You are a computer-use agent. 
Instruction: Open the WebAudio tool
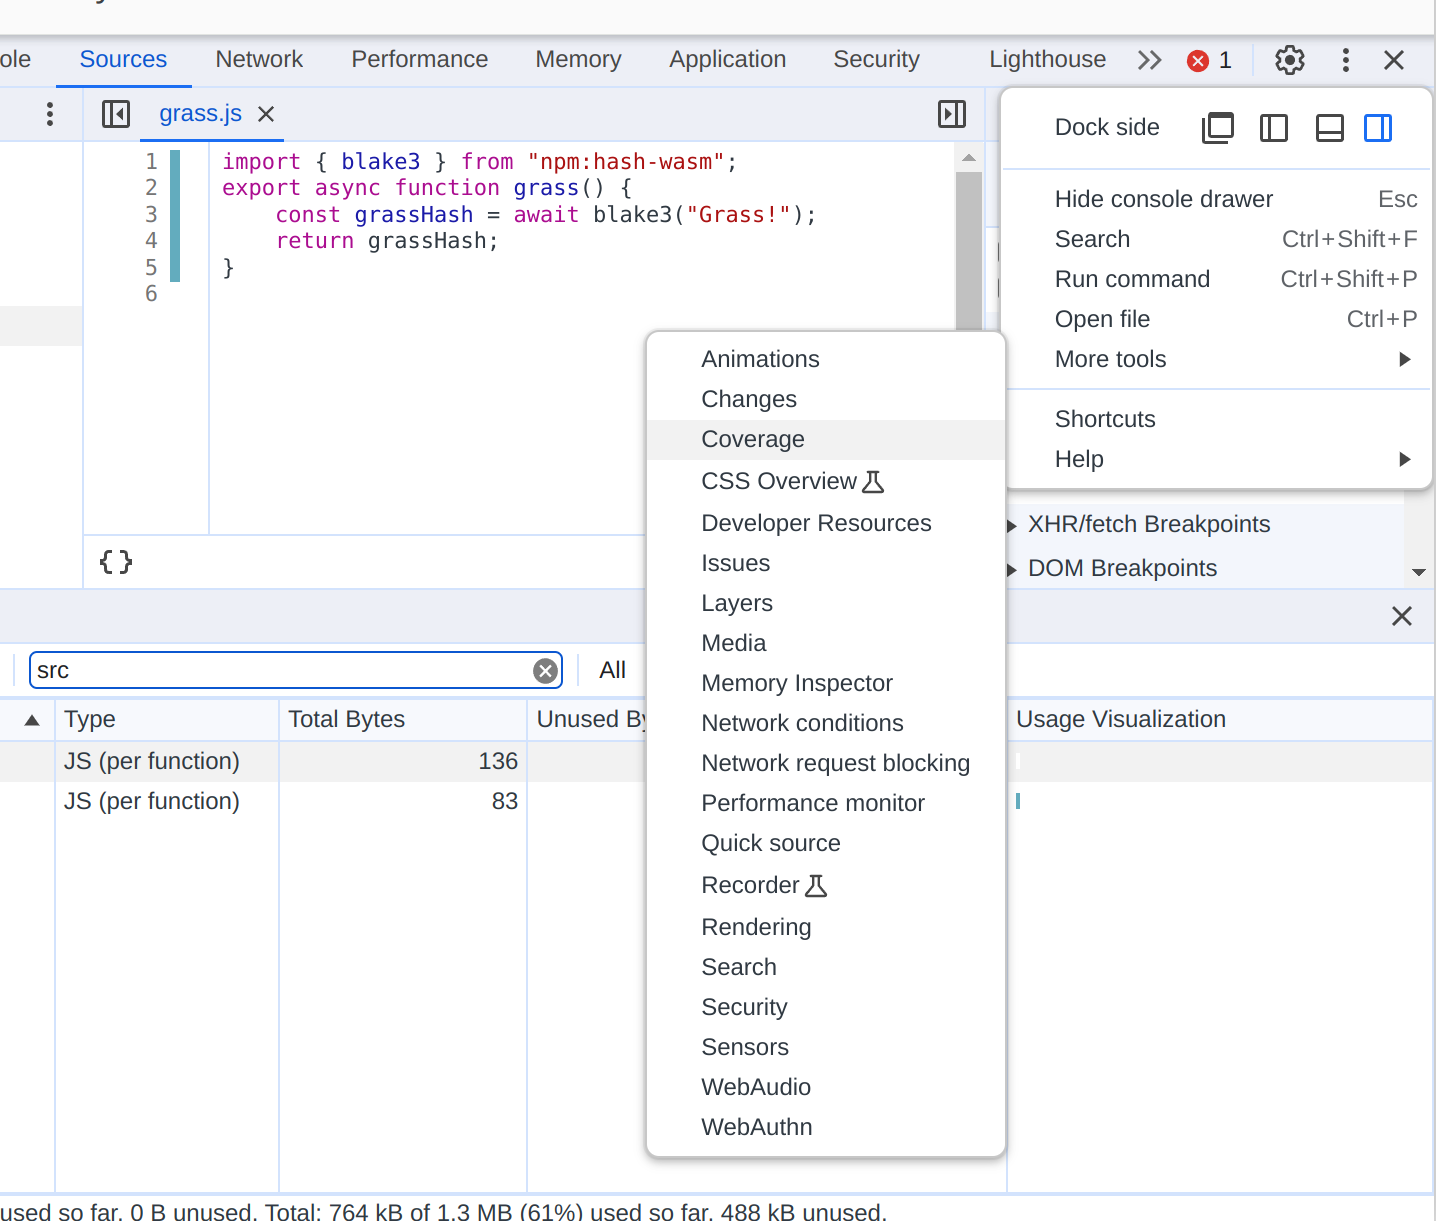click(826, 1087)
